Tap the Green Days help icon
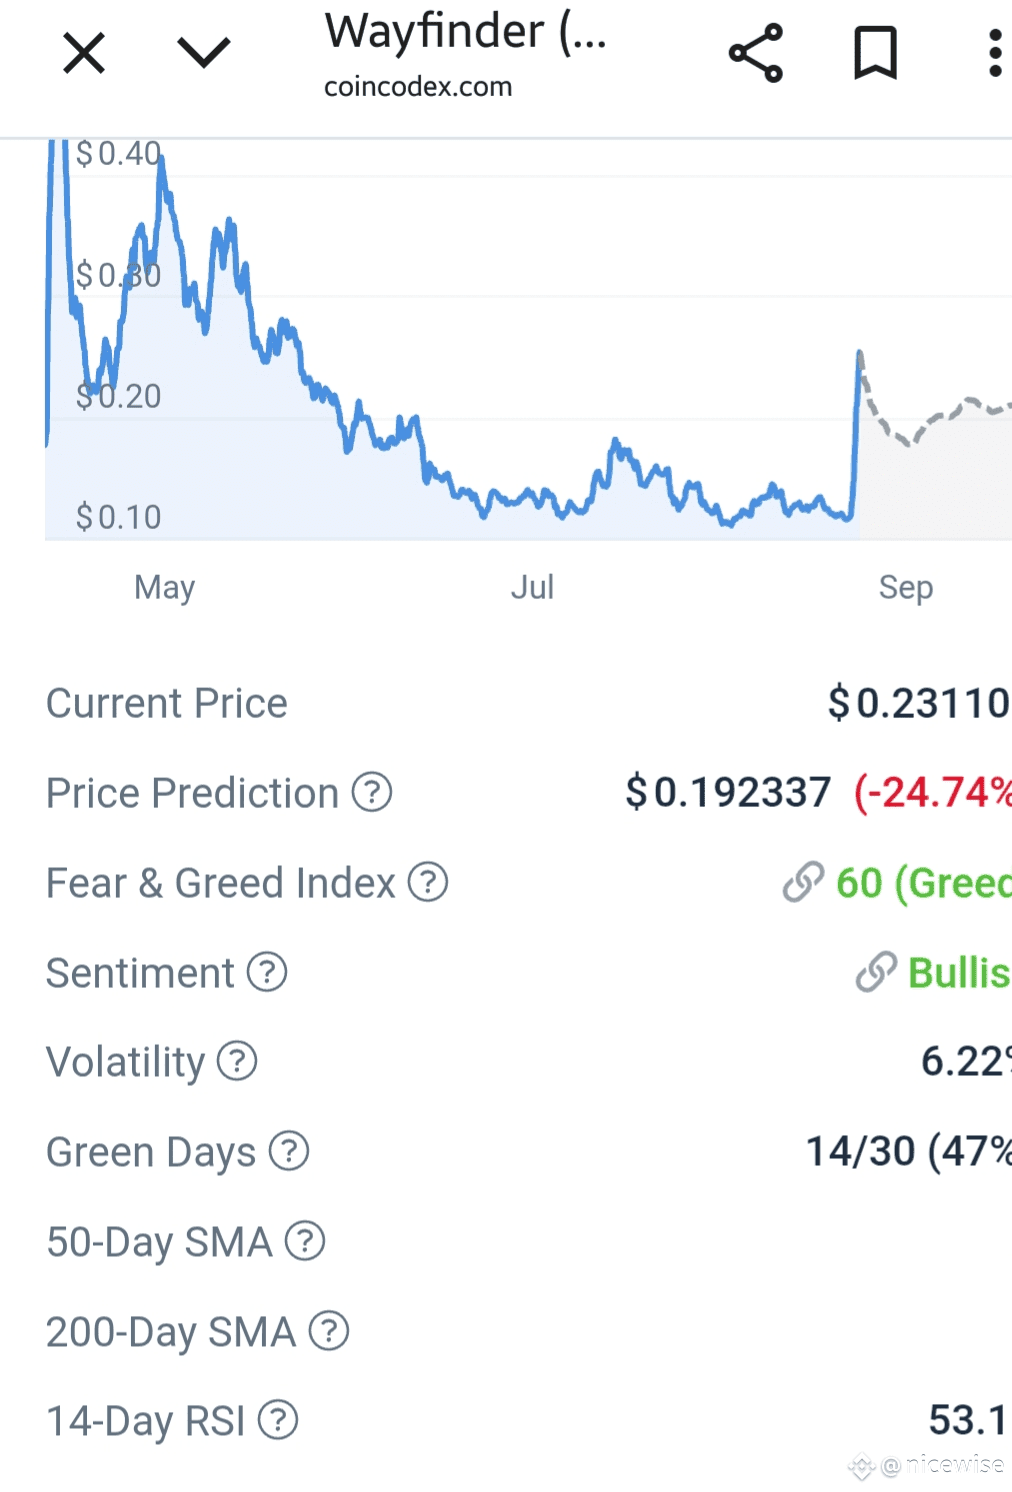The image size is (1012, 1492). coord(289,1151)
